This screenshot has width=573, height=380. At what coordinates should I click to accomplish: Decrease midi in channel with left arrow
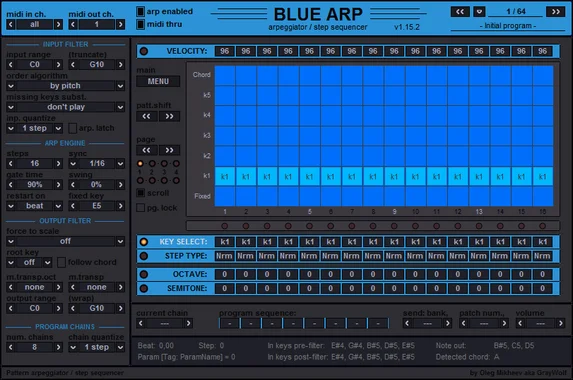11,24
